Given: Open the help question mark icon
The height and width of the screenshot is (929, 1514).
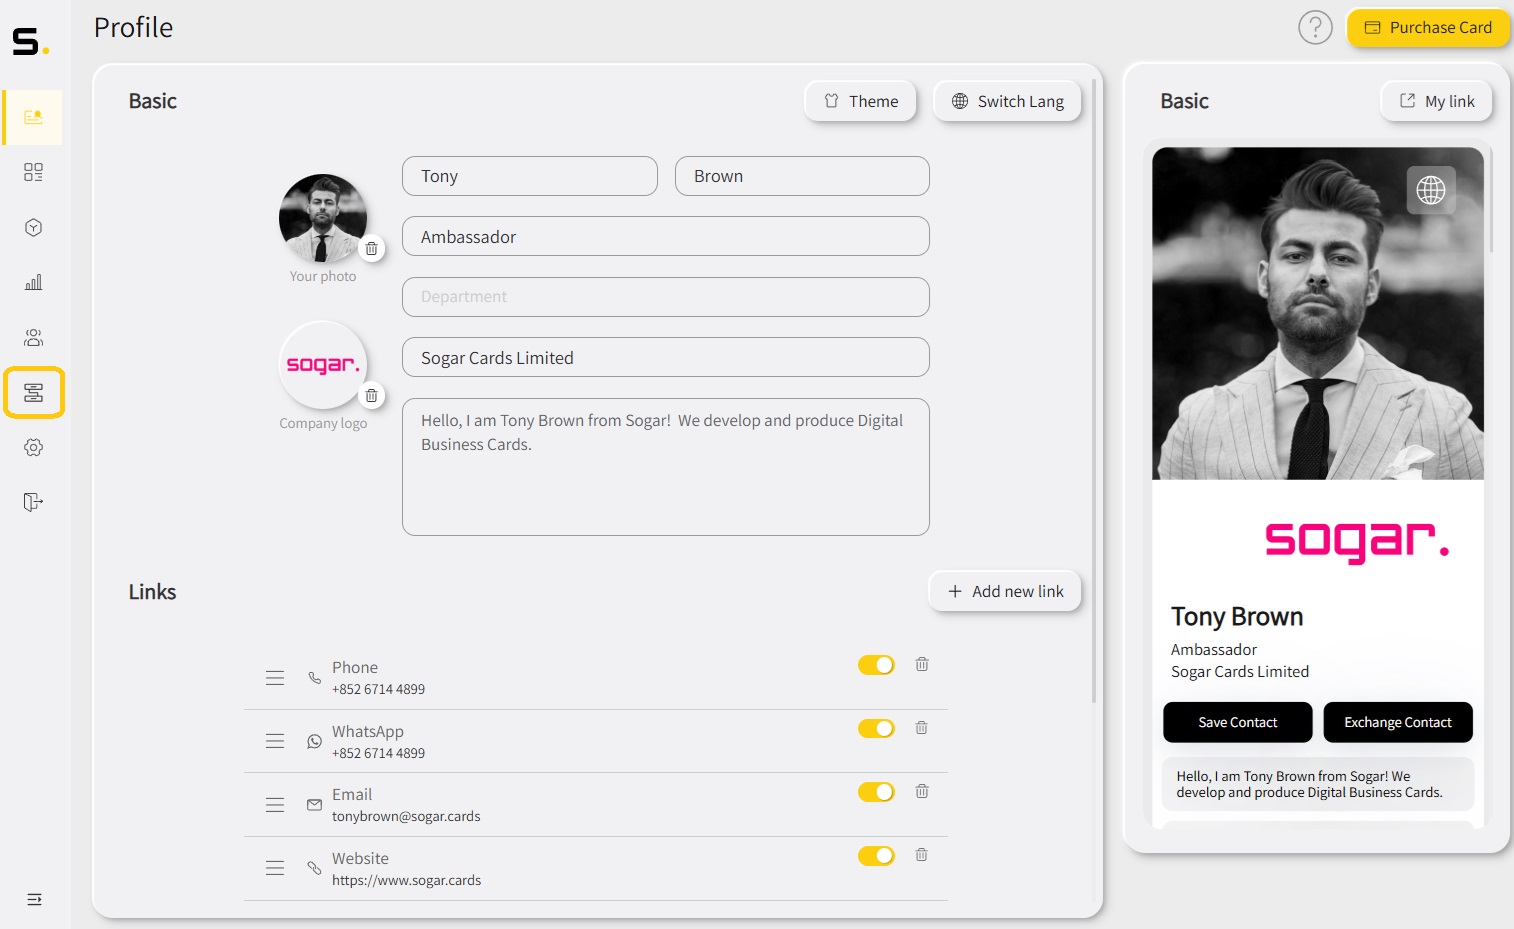Looking at the screenshot, I should pos(1315,27).
